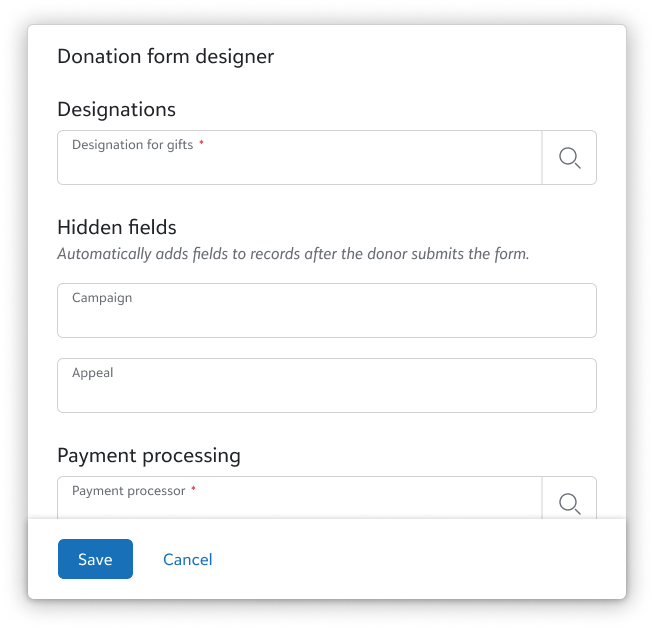The height and width of the screenshot is (629, 654).
Task: Click the word Automatically in the helper text
Action: [x=101, y=254]
